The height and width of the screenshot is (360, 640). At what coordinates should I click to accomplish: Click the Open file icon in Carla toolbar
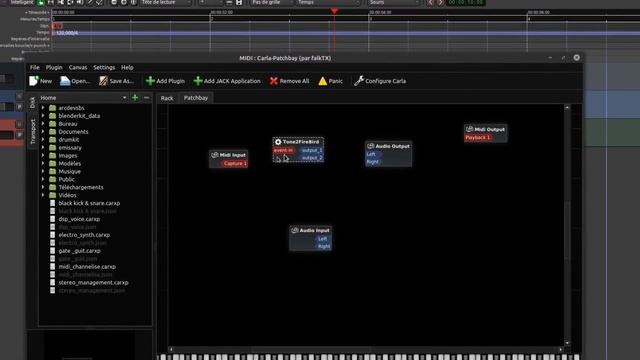[x=65, y=81]
